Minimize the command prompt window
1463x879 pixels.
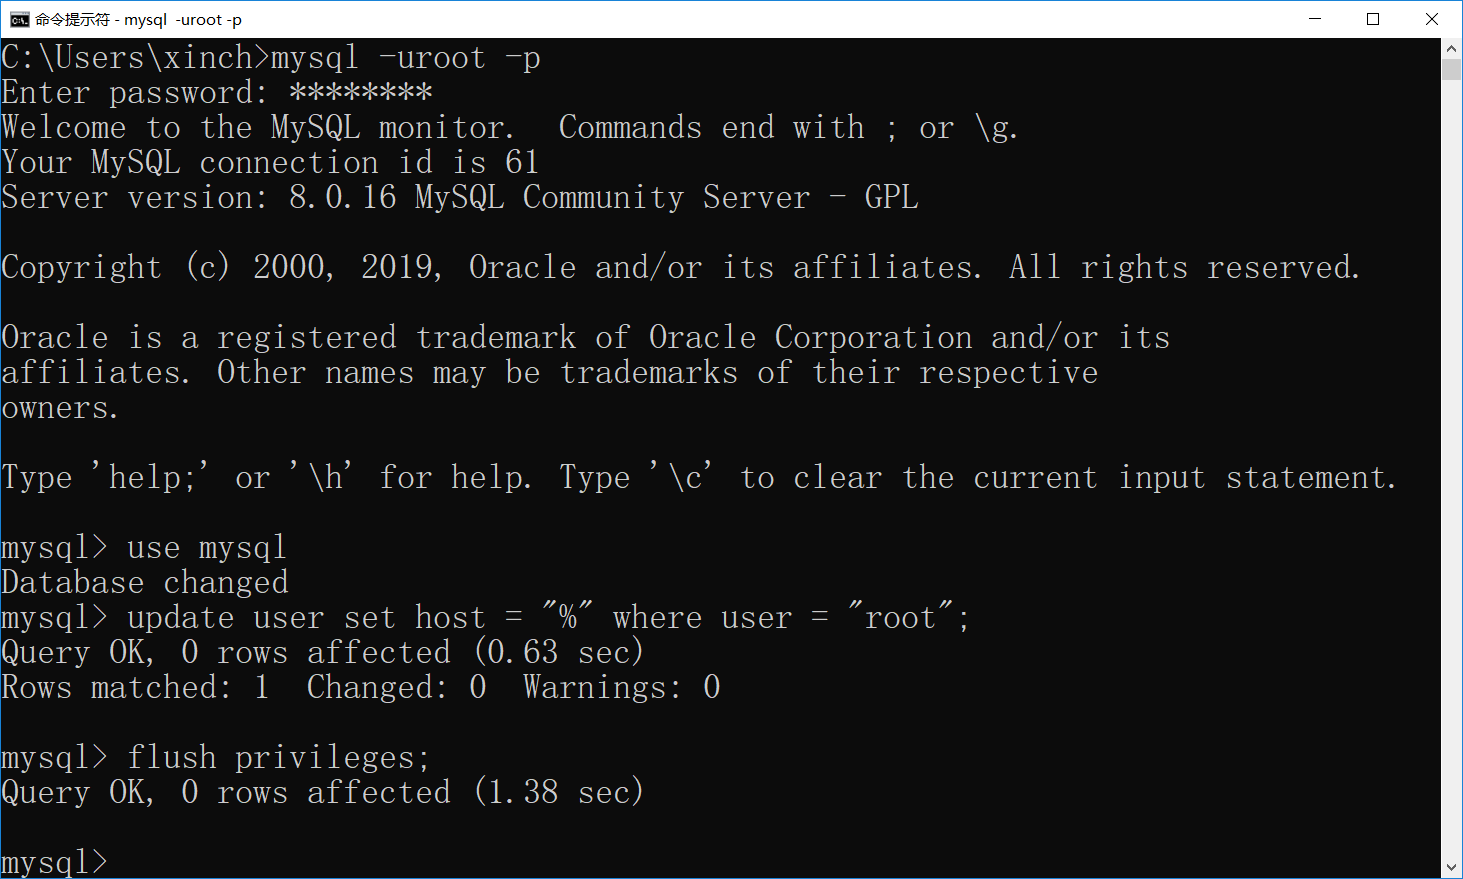pyautogui.click(x=1315, y=19)
